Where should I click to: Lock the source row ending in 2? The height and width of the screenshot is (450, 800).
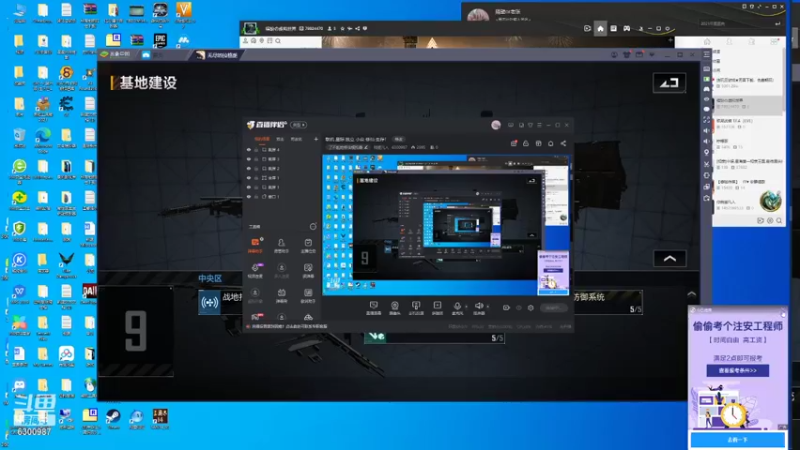pos(256,168)
